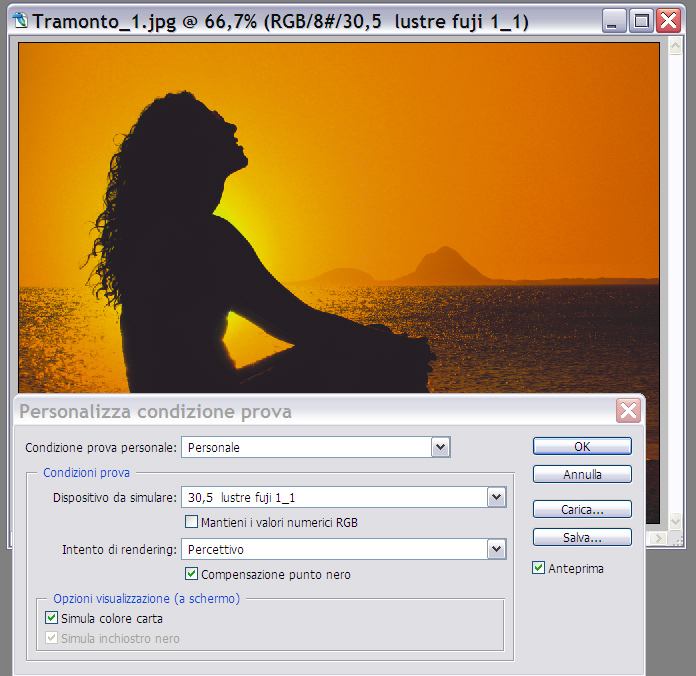The width and height of the screenshot is (696, 676).
Task: Uncheck Compensazione punto nero
Action: pos(191,573)
